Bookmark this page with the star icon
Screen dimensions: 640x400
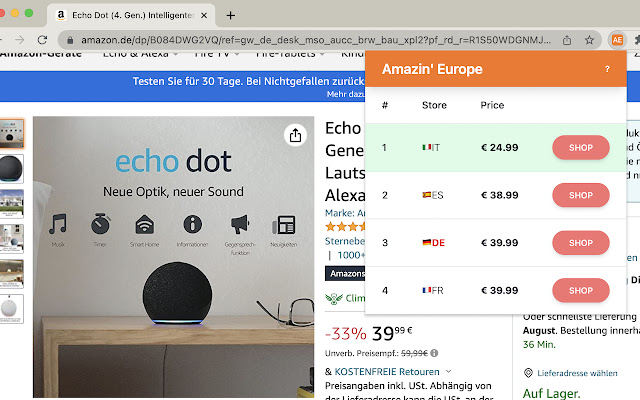point(590,40)
